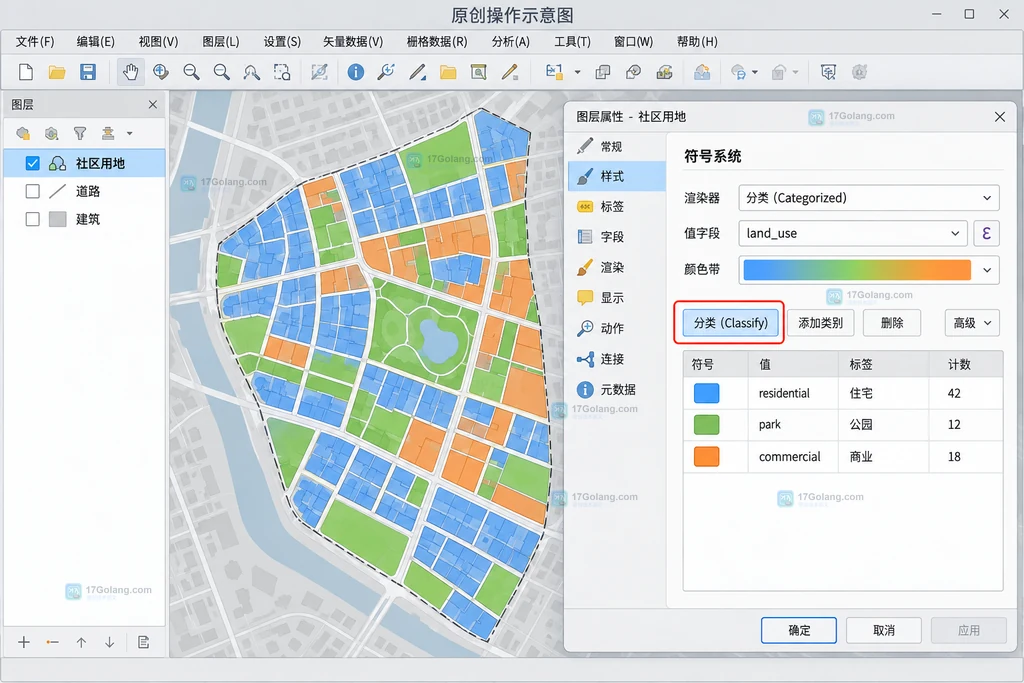Switch to the 元数据 tab
Viewport: 1024px width, 683px height.
(616, 389)
